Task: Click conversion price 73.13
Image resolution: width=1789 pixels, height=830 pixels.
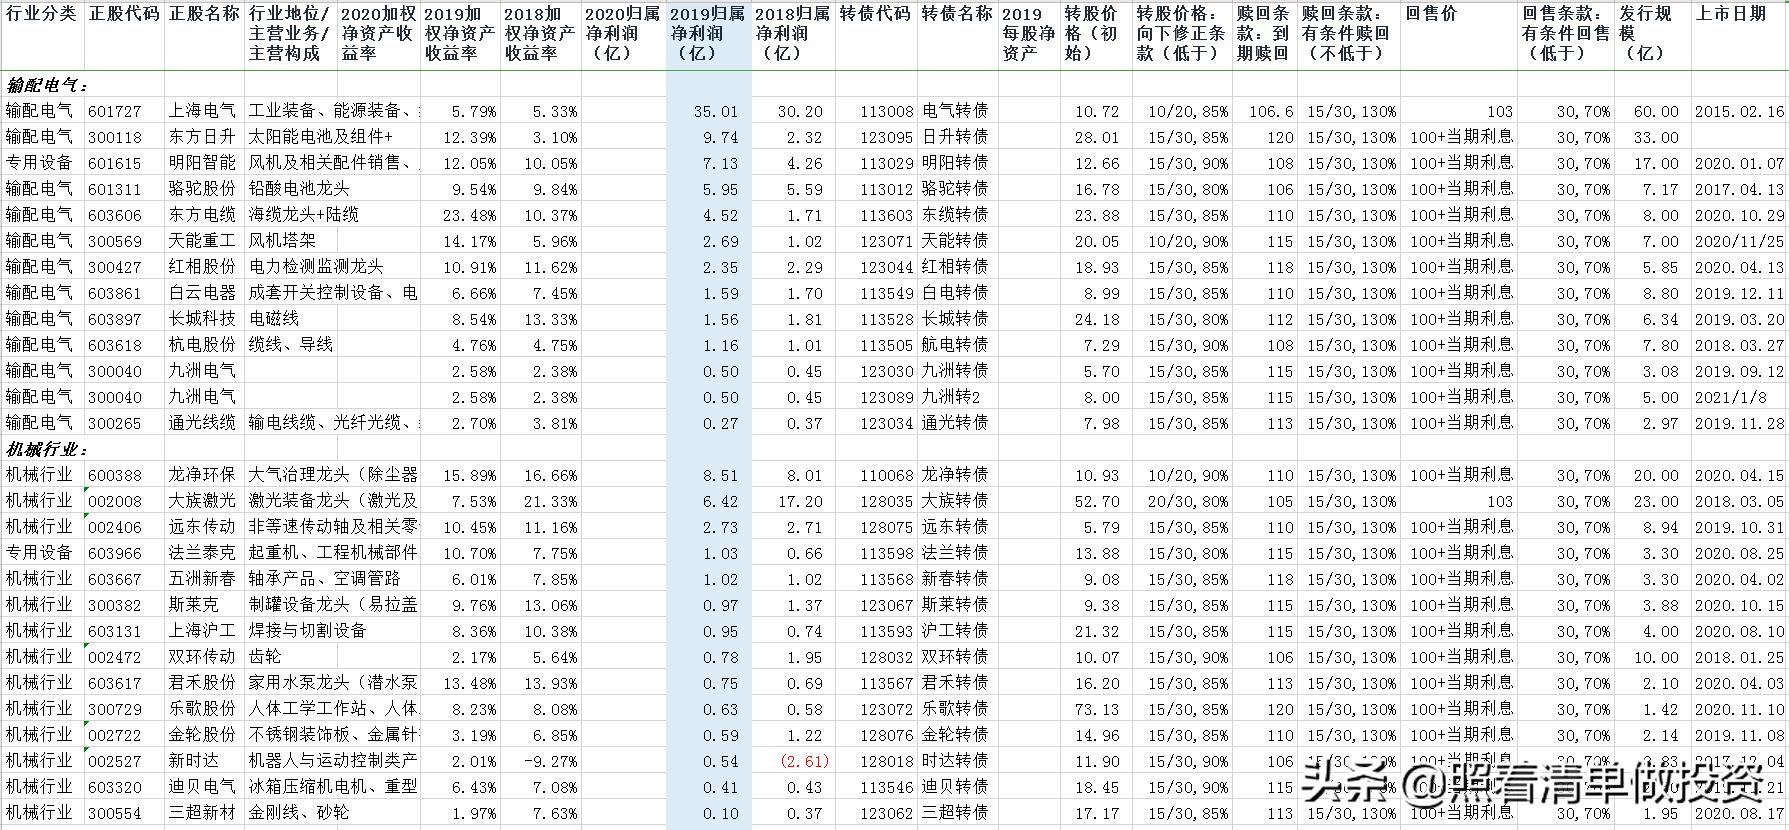Action: coord(1097,710)
